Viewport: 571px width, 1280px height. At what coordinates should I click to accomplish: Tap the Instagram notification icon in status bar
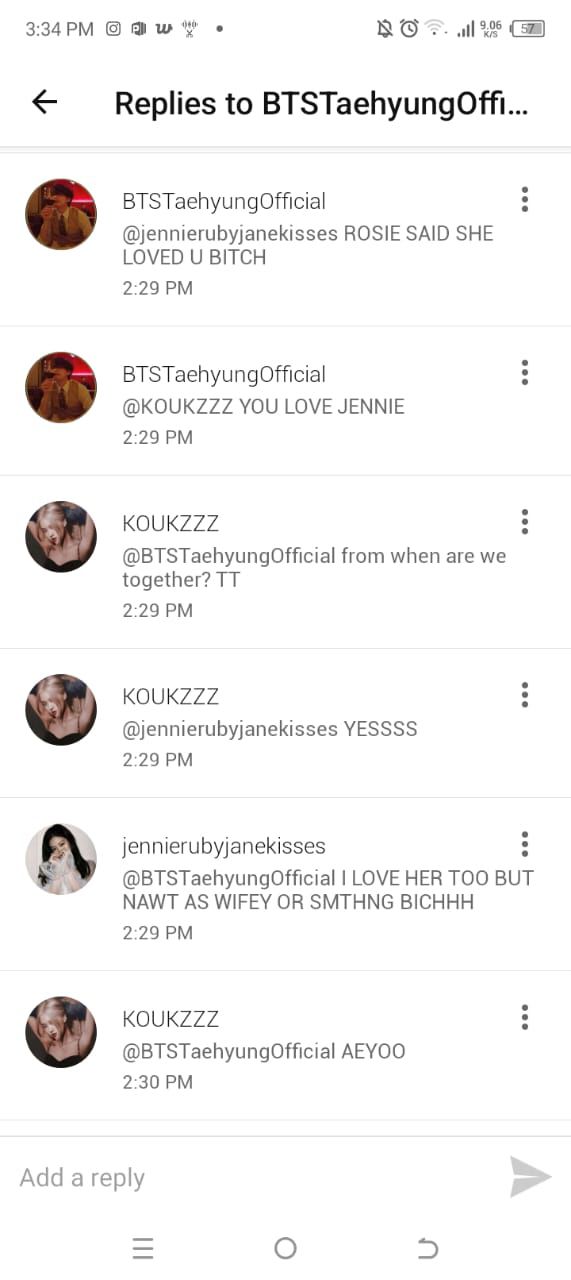click(x=113, y=28)
